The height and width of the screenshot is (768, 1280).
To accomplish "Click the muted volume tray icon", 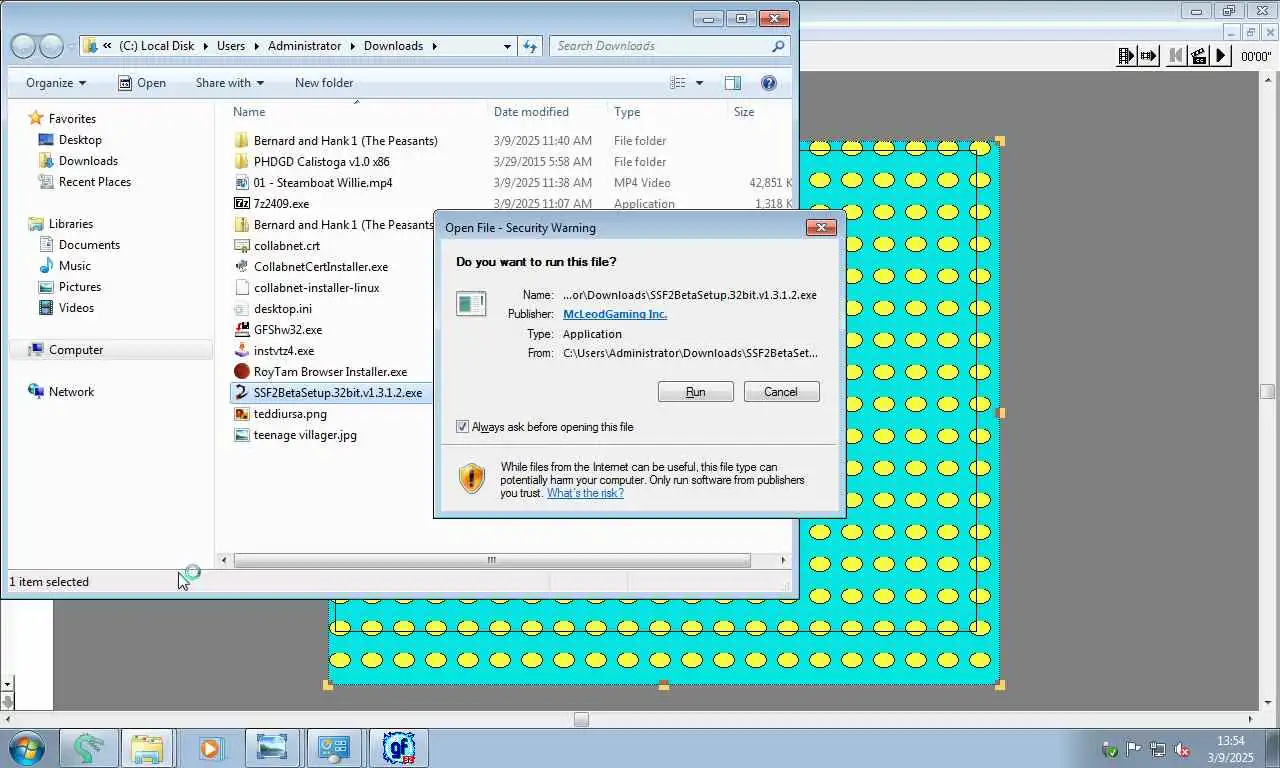I will click(x=1182, y=749).
